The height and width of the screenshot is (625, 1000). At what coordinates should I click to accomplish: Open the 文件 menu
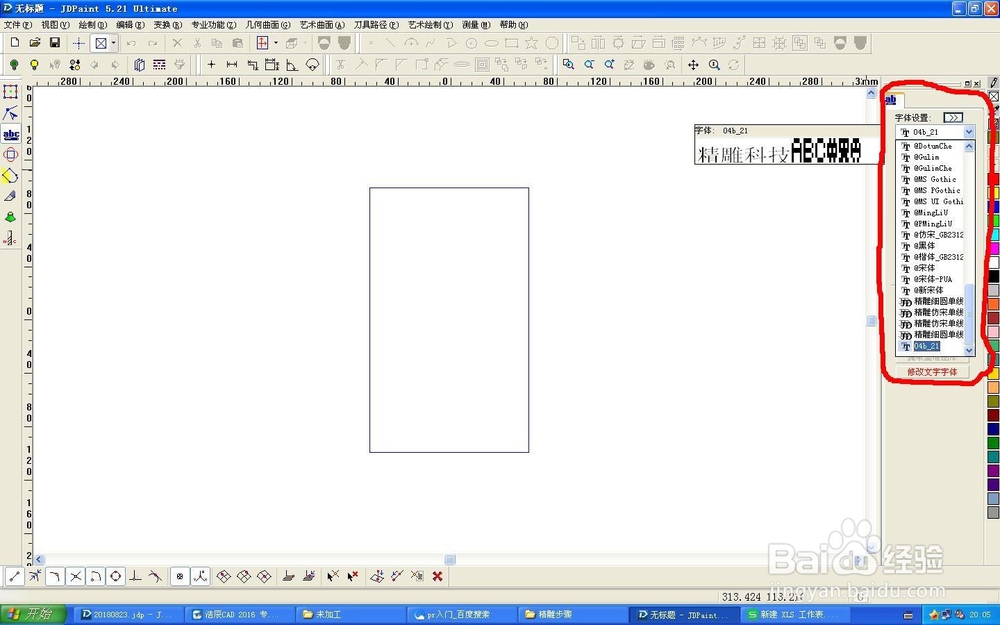18,25
